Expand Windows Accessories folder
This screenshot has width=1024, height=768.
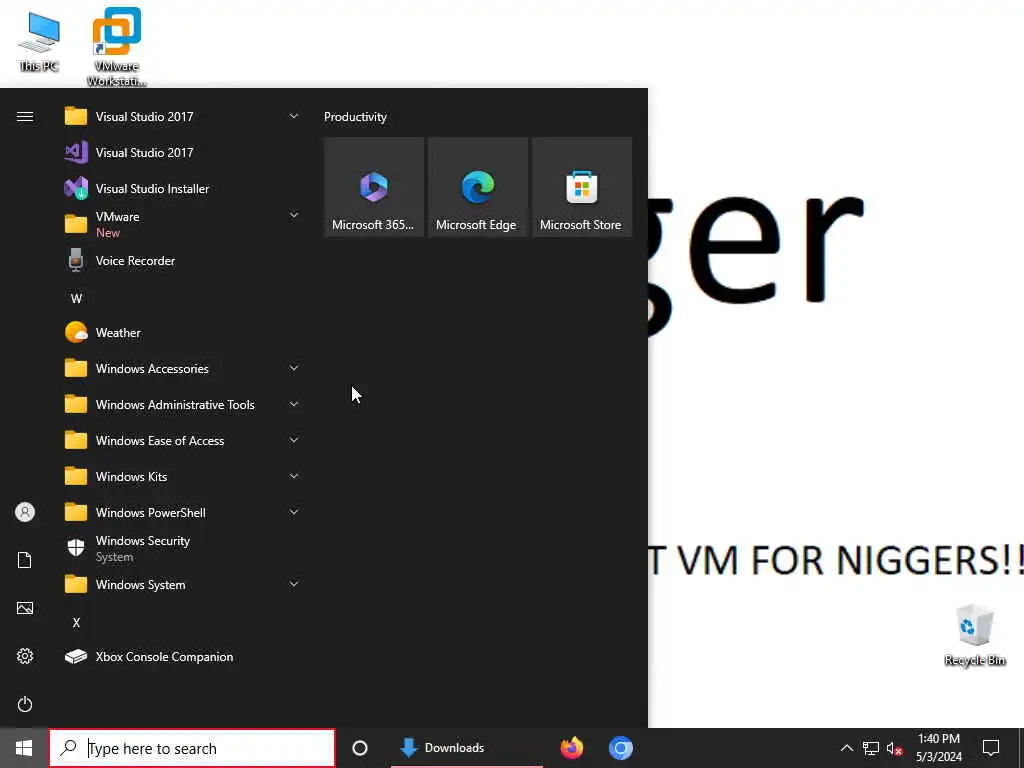181,368
